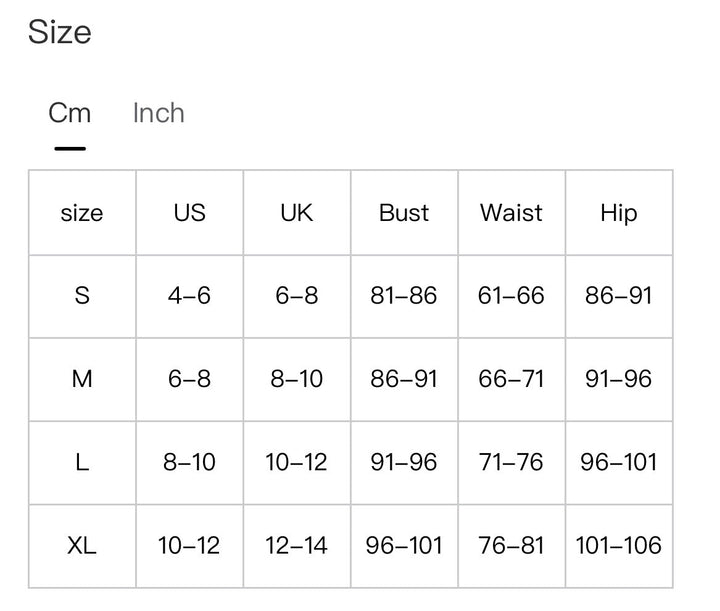This screenshot has width=720, height=611.
Task: Click the US column header
Action: point(190,213)
